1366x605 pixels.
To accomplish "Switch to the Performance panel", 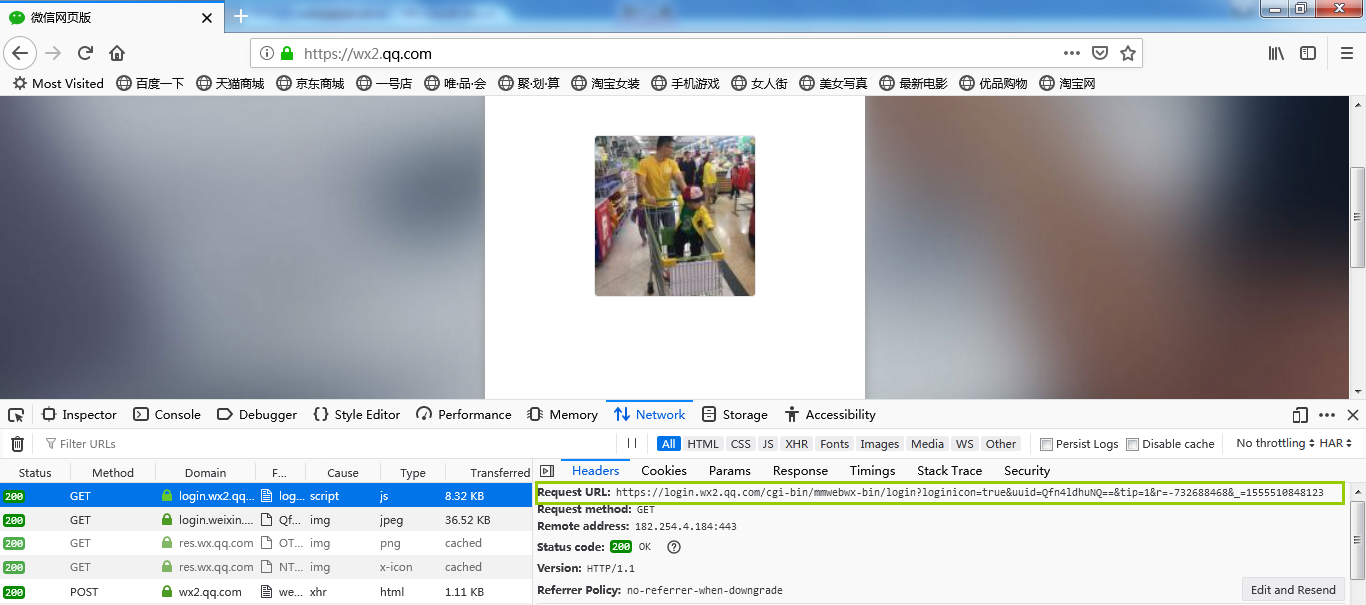I will 464,415.
